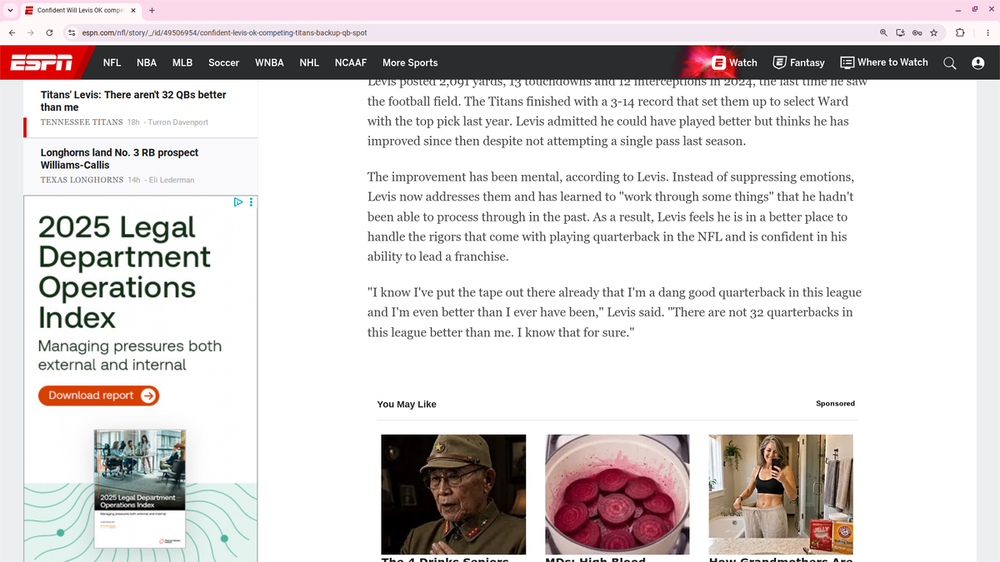Open the ESPN Watch link
1000x562 pixels.
[734, 63]
